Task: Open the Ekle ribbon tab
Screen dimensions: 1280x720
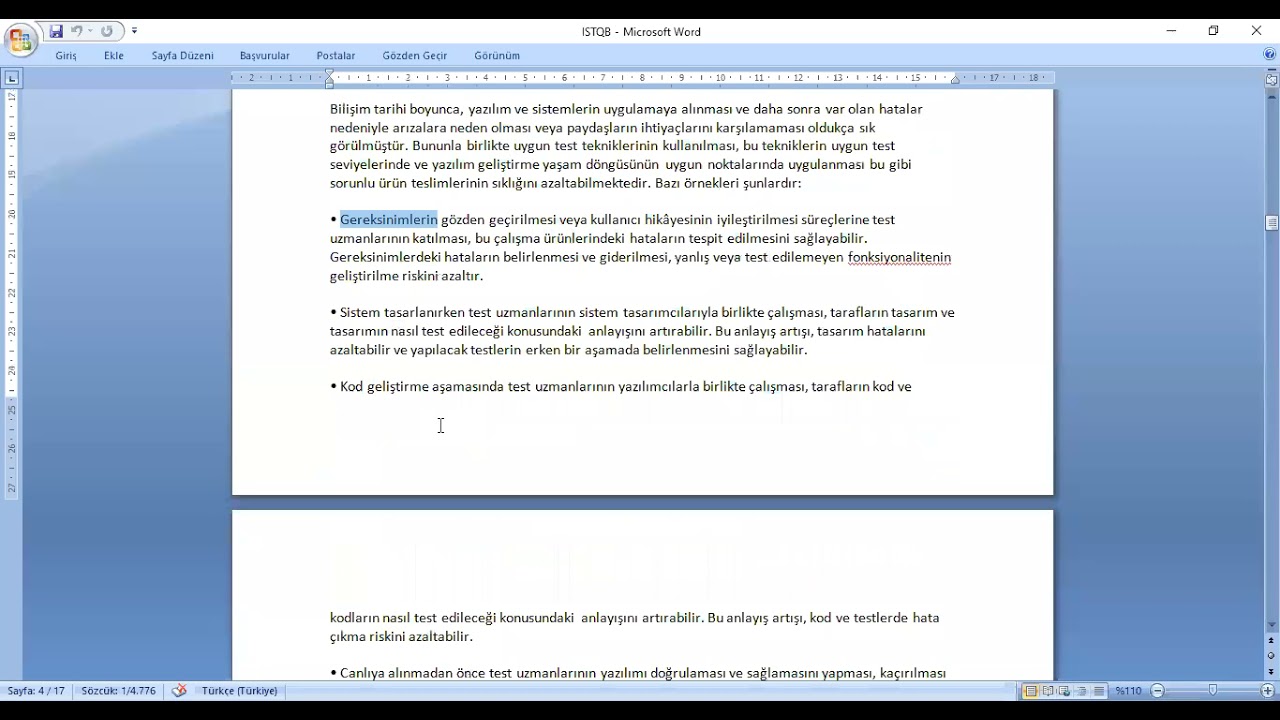Action: tap(114, 56)
